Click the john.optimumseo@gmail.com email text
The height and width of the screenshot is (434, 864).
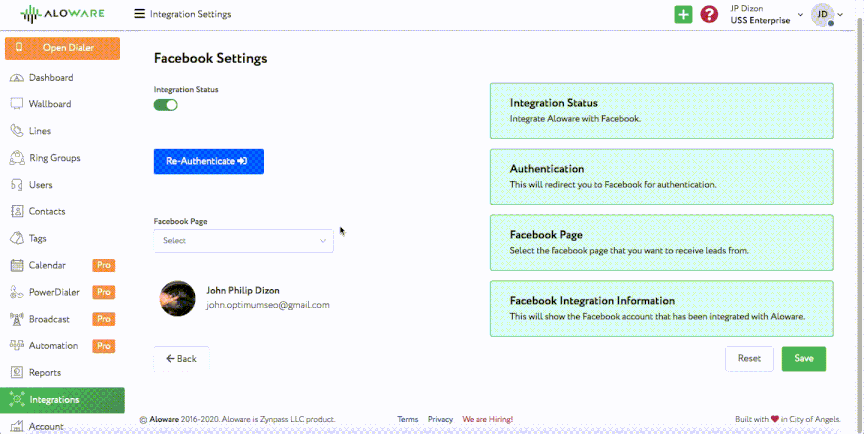coord(268,305)
